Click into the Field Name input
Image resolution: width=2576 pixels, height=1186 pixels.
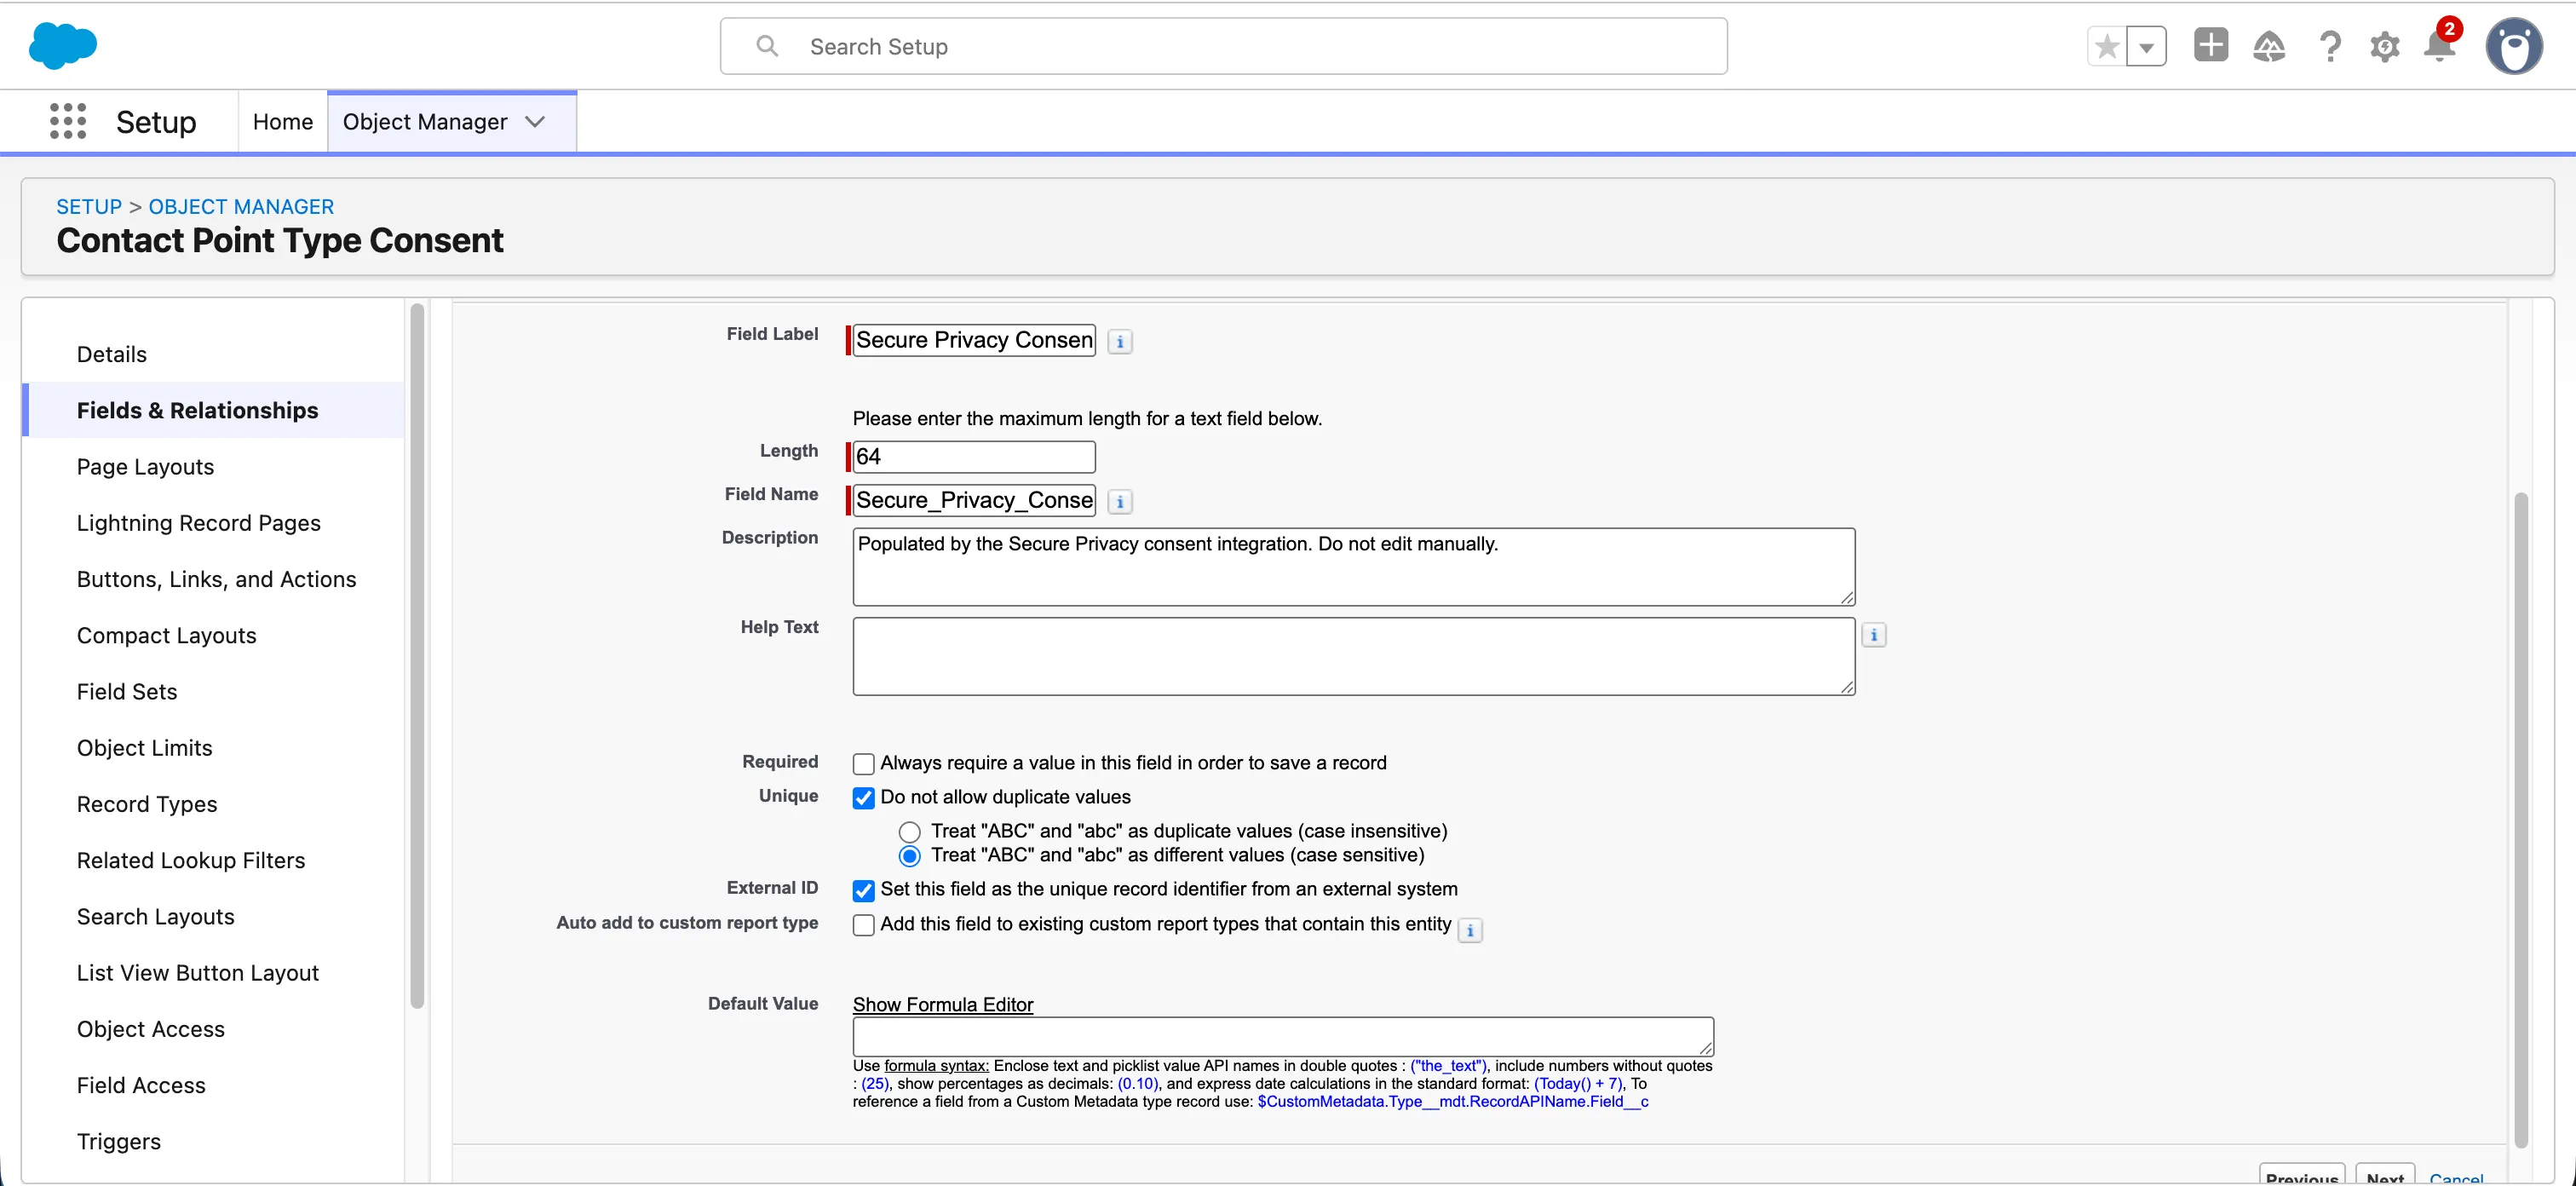[x=974, y=500]
